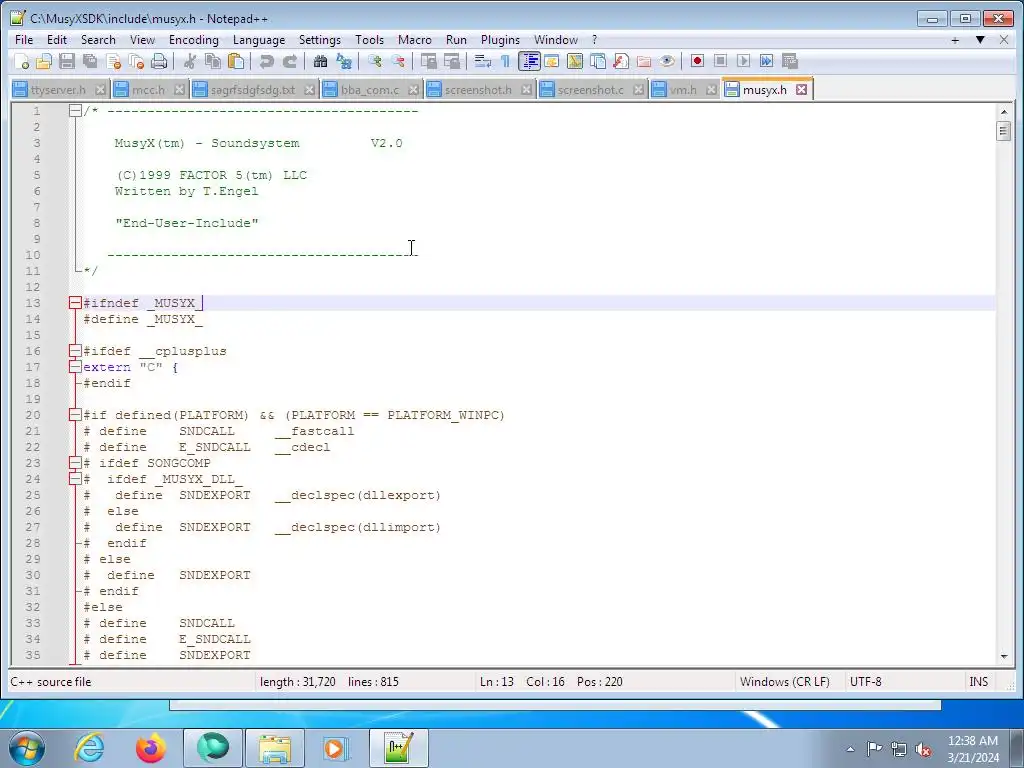The height and width of the screenshot is (768, 1024).
Task: Toggle the Show Indent Guide button
Action: [529, 61]
